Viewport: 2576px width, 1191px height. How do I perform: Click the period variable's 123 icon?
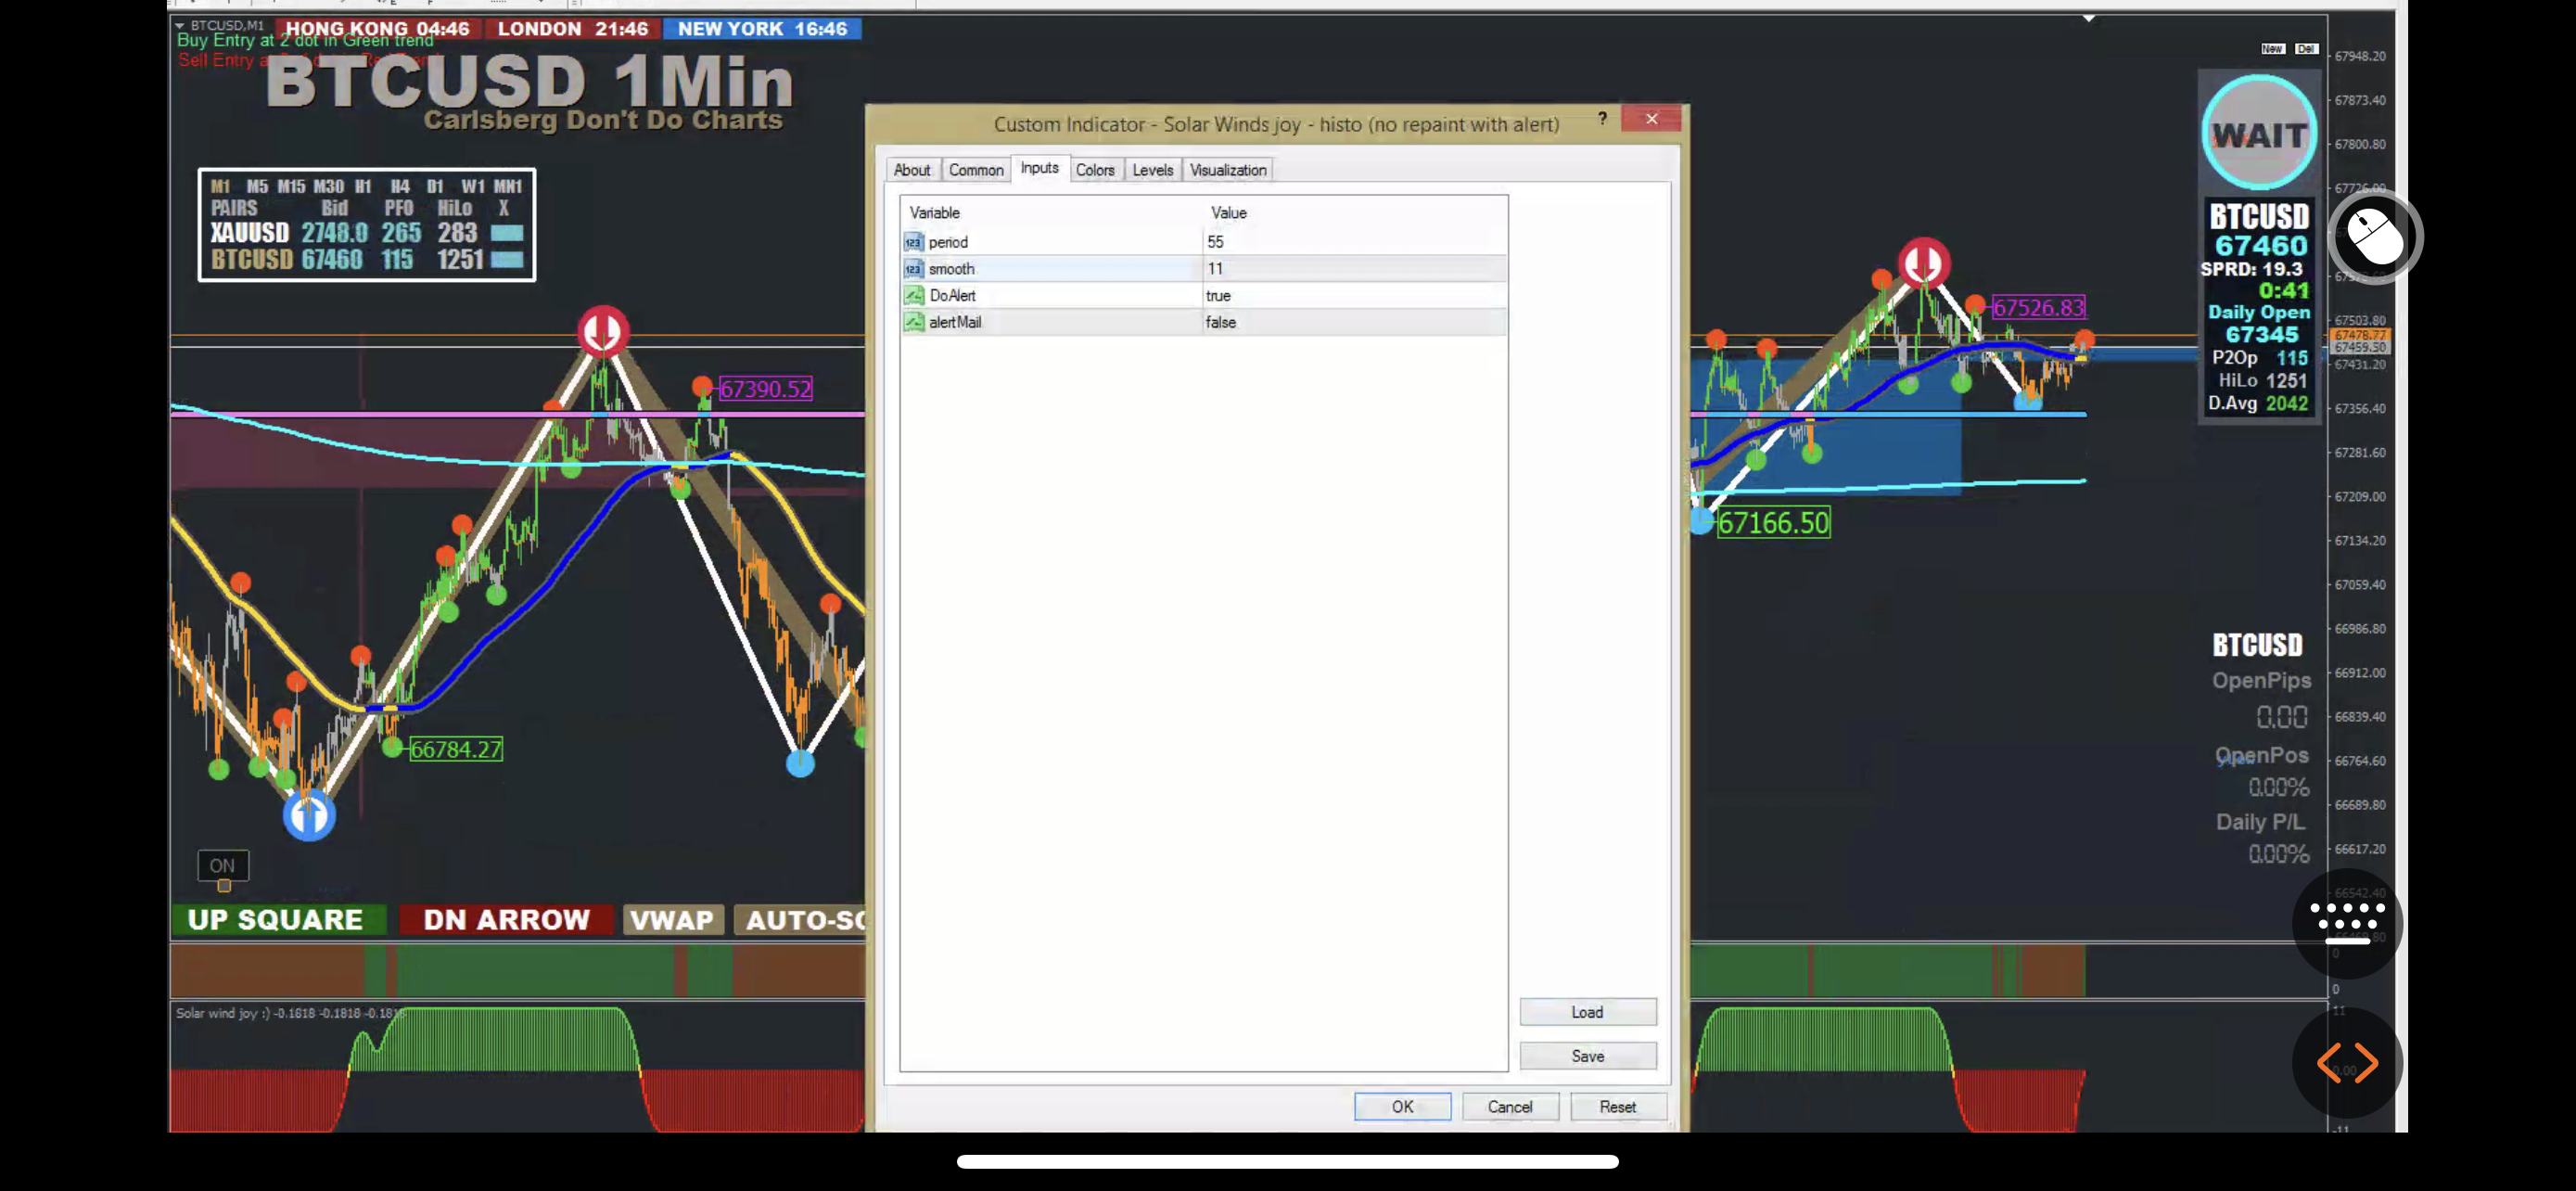click(x=913, y=242)
